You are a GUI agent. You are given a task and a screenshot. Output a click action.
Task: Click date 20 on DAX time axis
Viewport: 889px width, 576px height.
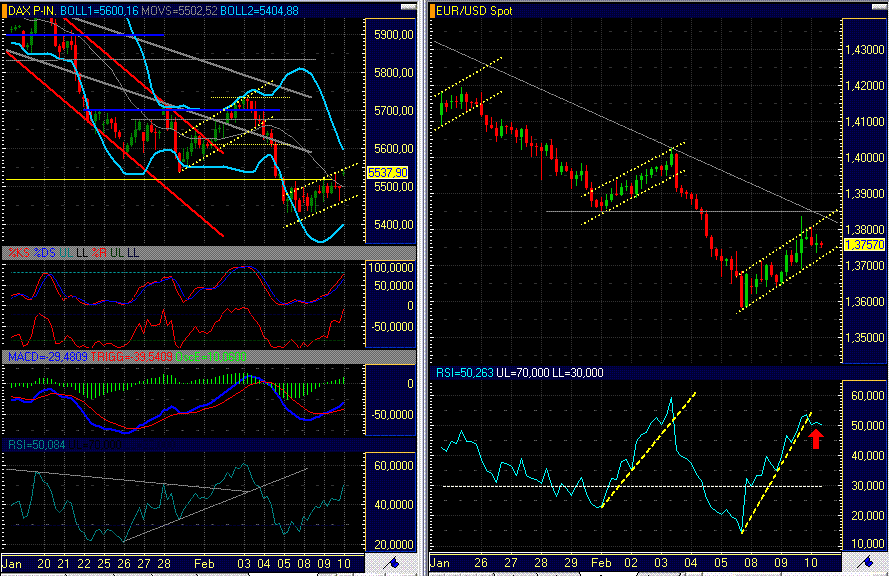pos(44,564)
